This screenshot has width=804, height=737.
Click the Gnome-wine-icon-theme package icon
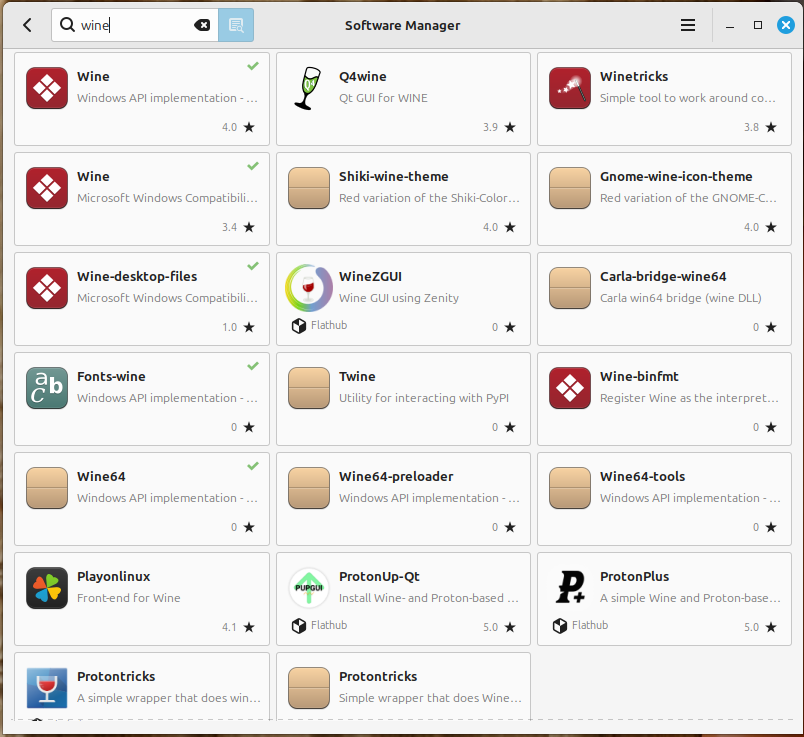point(570,188)
